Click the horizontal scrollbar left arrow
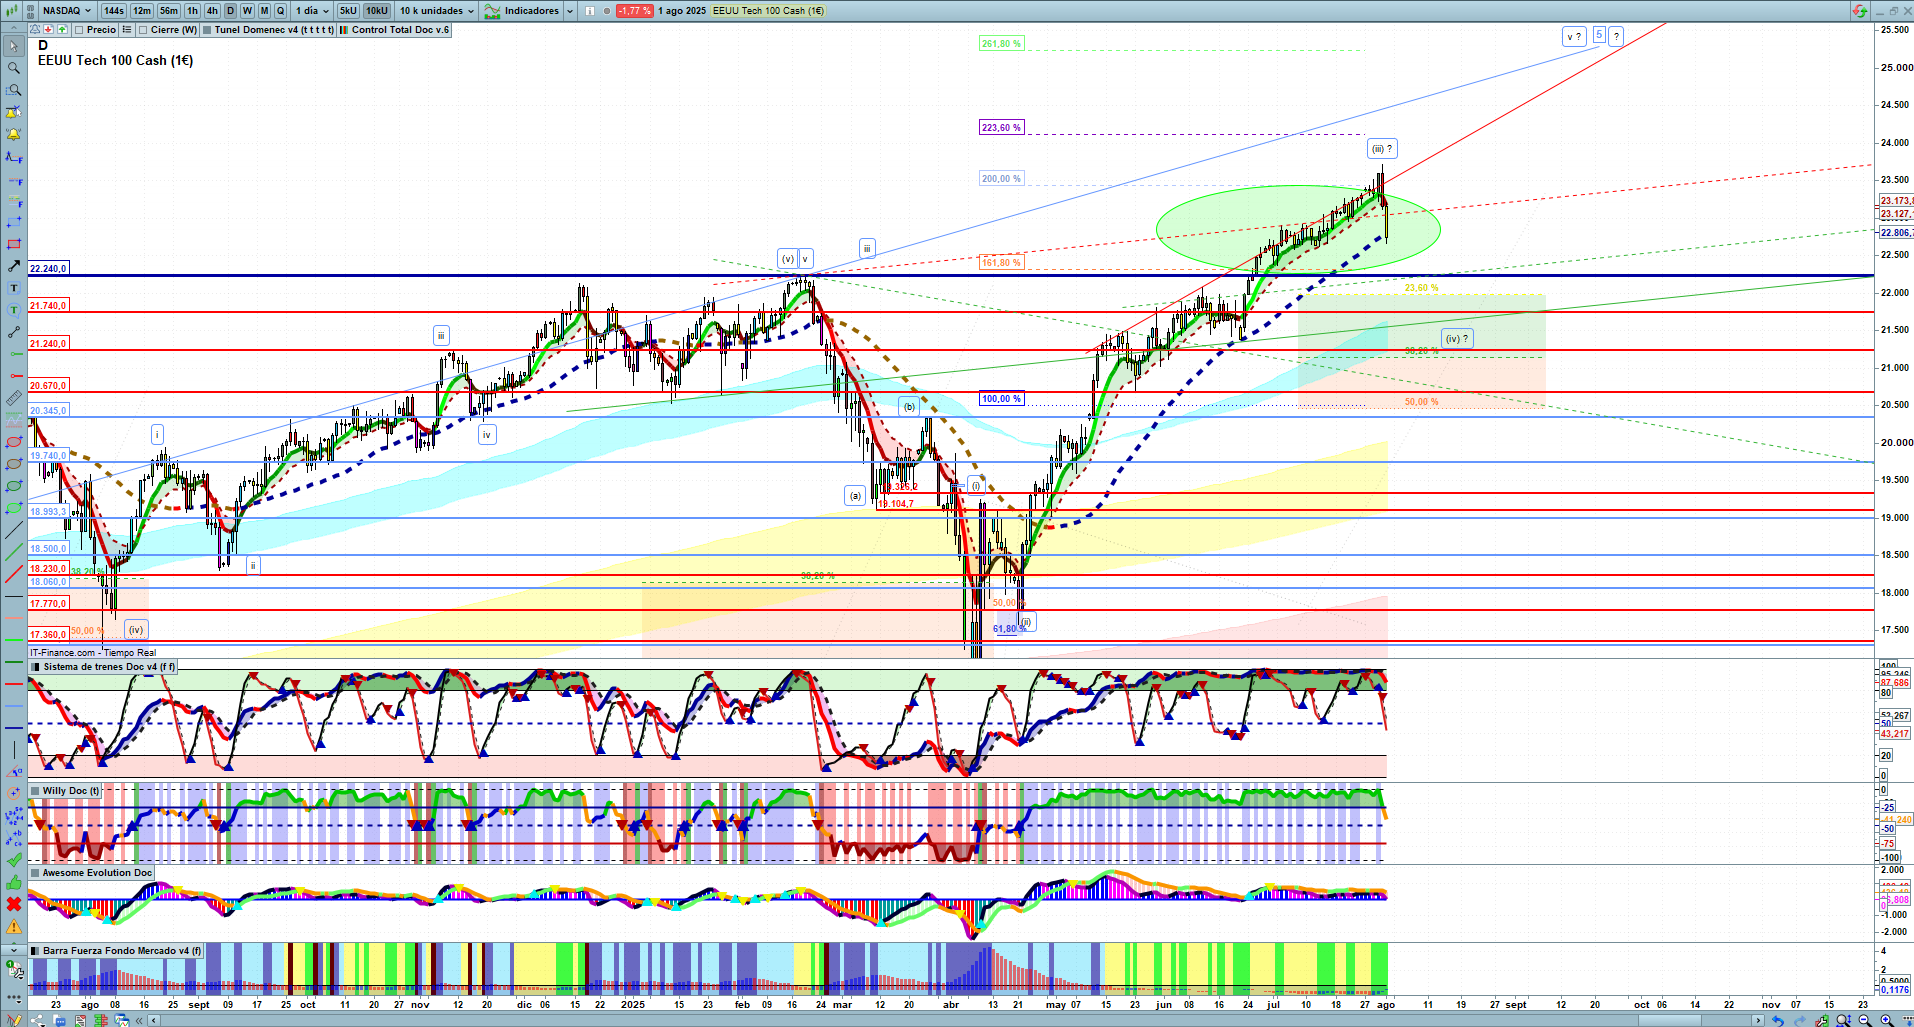The height and width of the screenshot is (1027, 1914). [x=153, y=1020]
